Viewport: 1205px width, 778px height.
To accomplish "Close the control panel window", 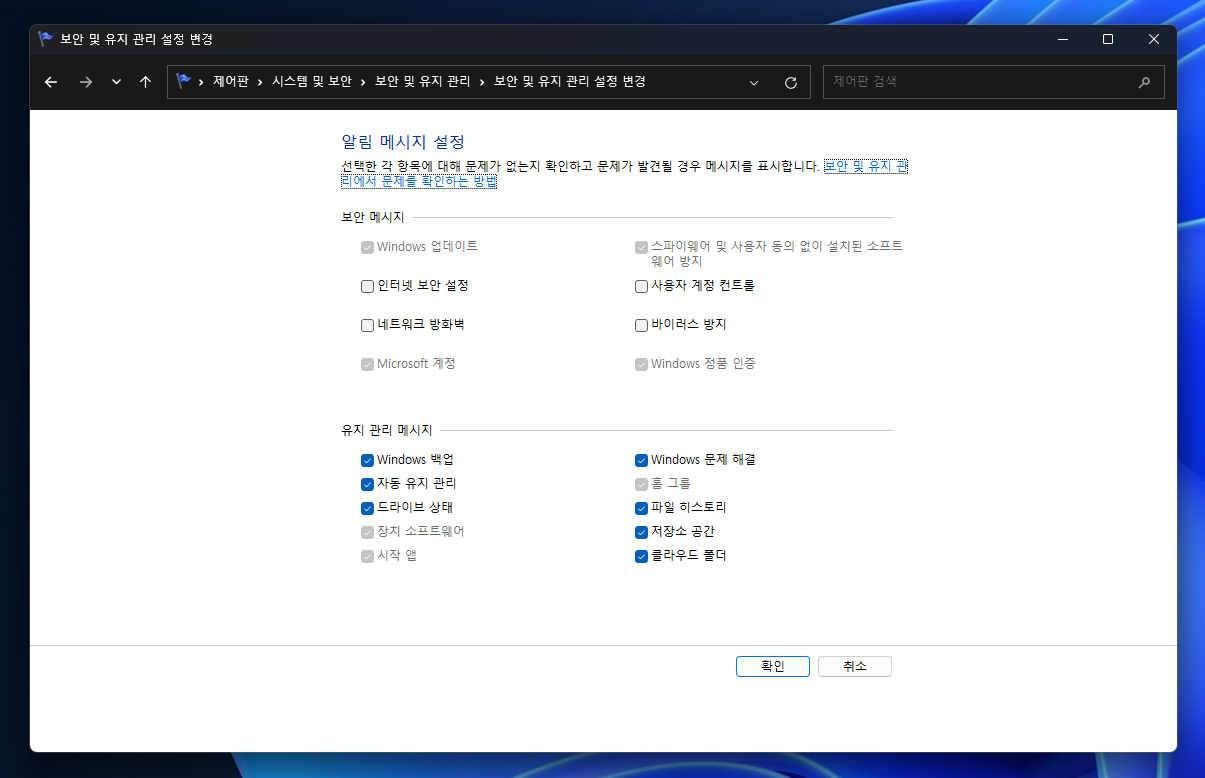I will click(x=1154, y=39).
